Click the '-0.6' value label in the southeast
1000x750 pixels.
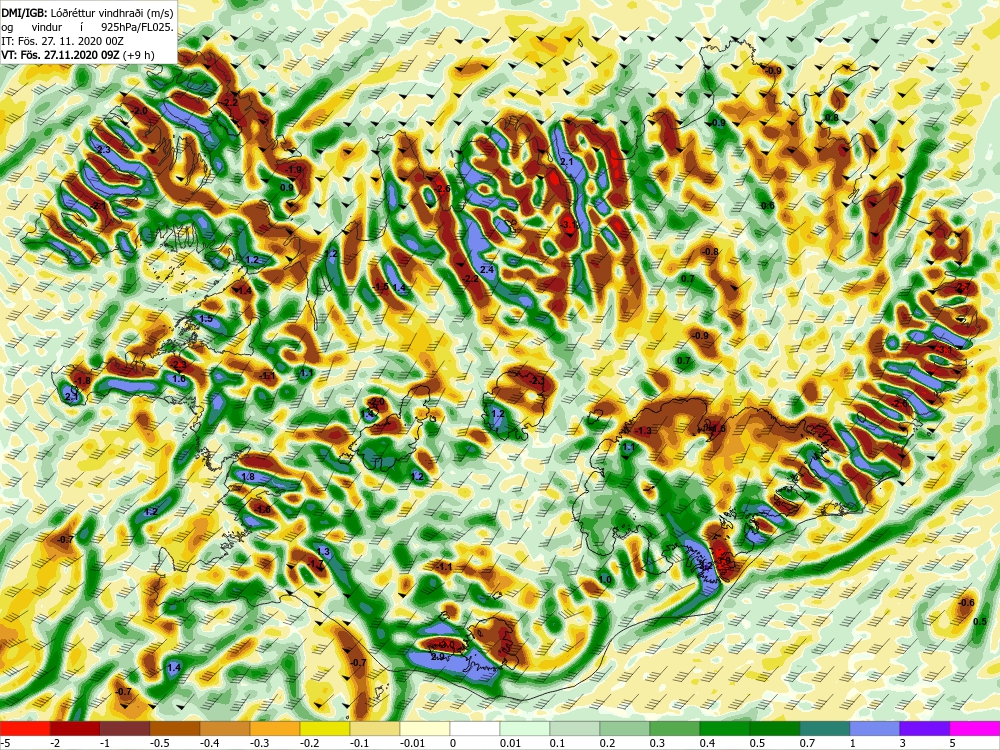(967, 603)
